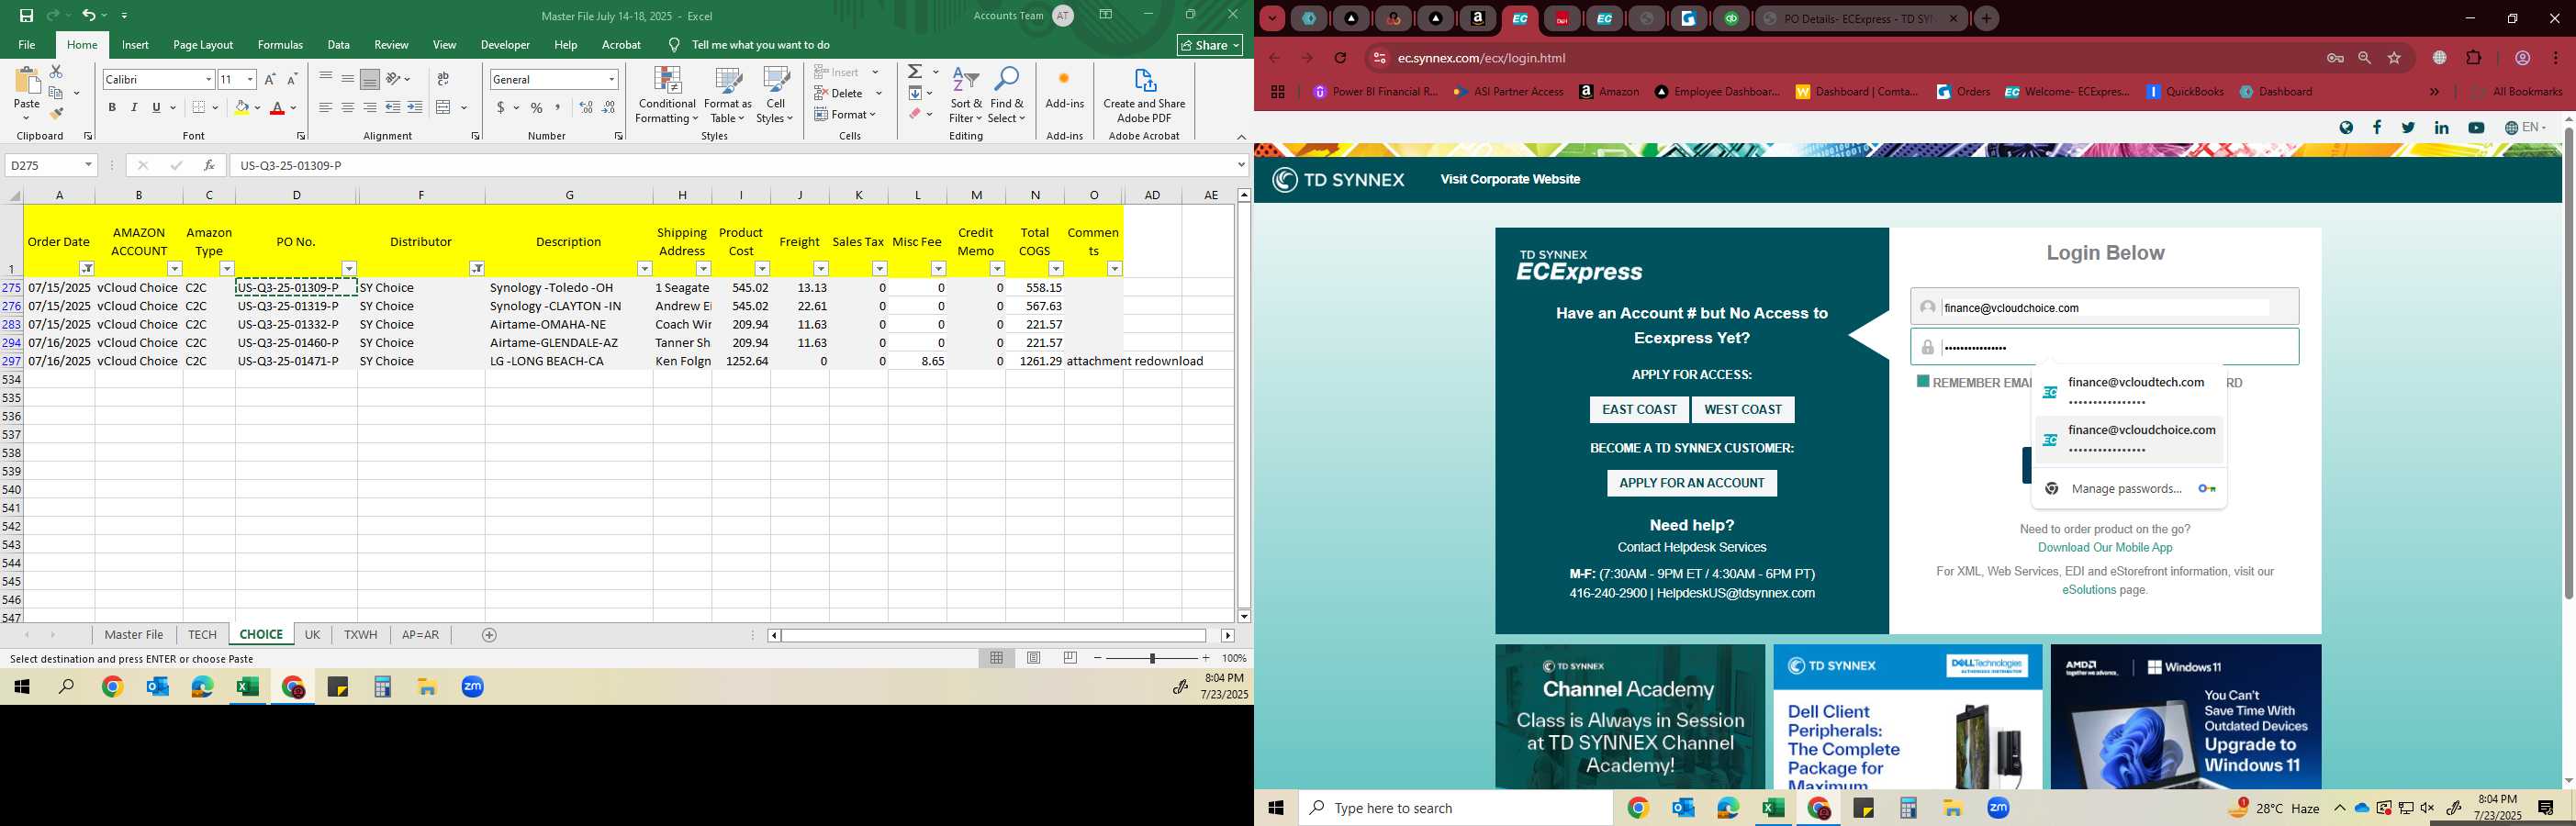Expand the font name Calibri dropdown
Viewport: 2576px width, 826px height.
[208, 80]
